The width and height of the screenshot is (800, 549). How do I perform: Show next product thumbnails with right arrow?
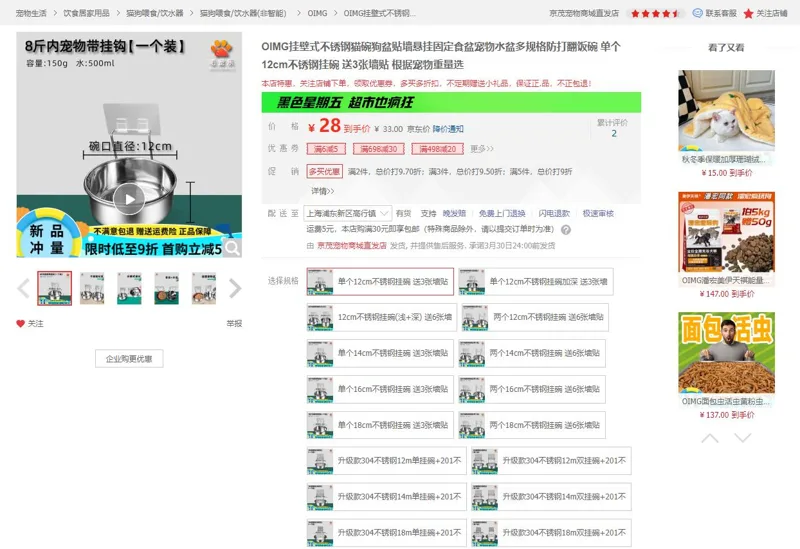click(235, 288)
